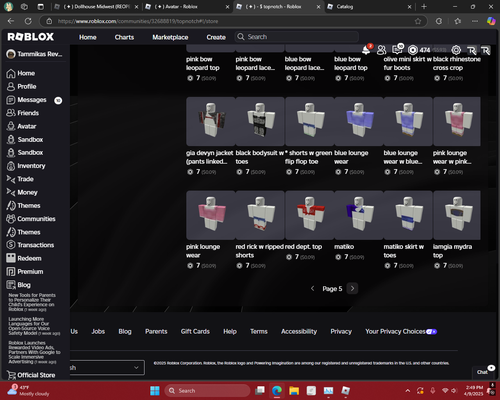
Task: Open File Explorer from the taskbar
Action: (x=294, y=391)
